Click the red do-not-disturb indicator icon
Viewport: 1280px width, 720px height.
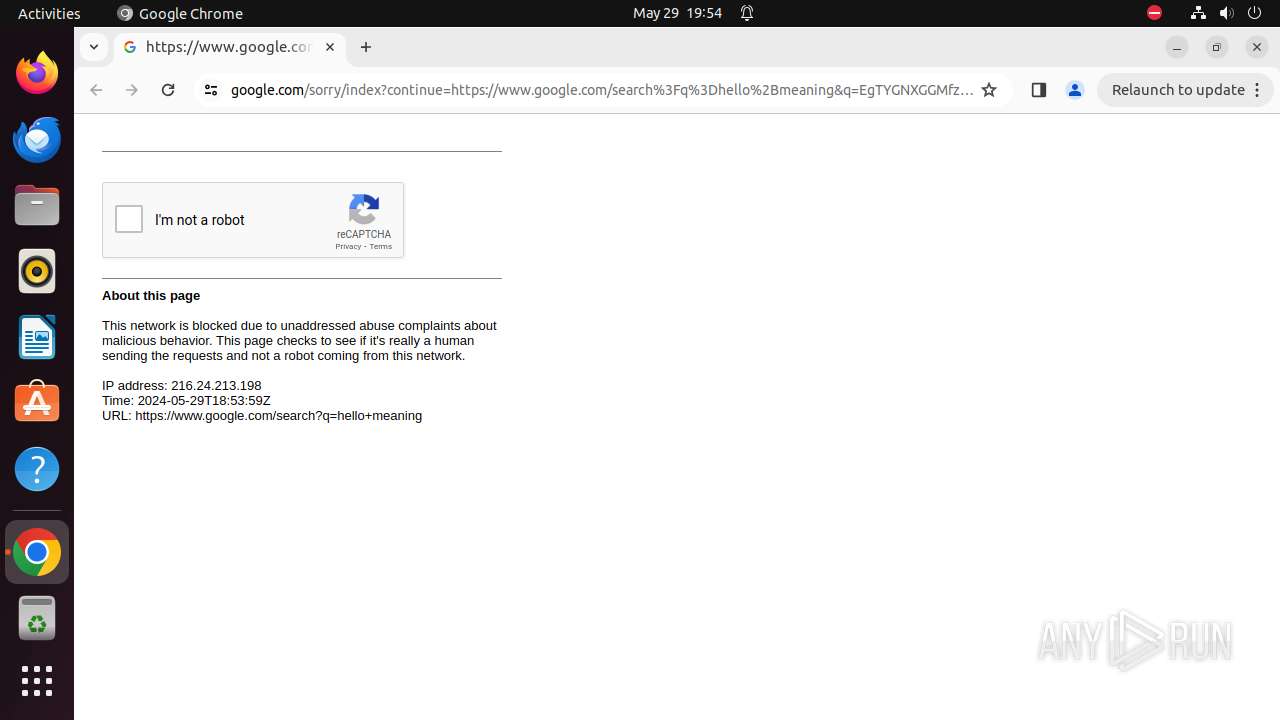point(1154,13)
